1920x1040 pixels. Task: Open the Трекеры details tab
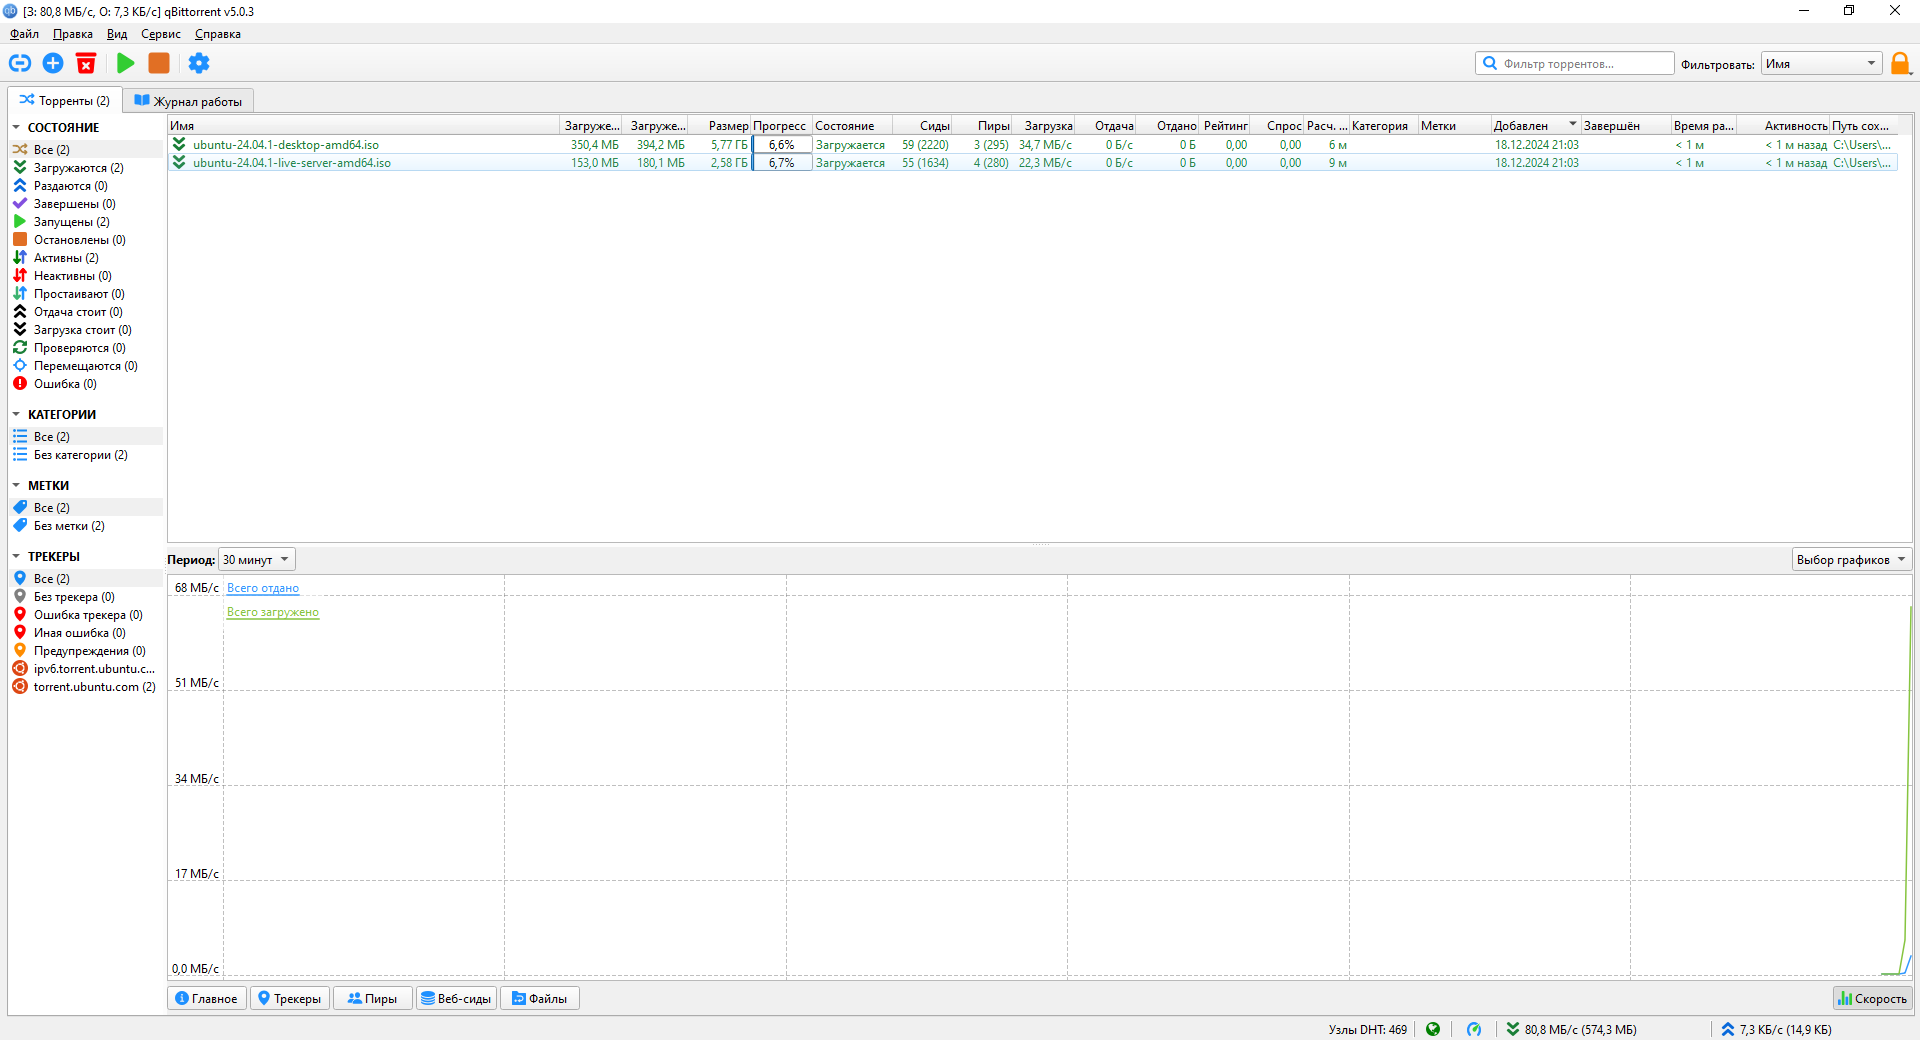click(290, 999)
